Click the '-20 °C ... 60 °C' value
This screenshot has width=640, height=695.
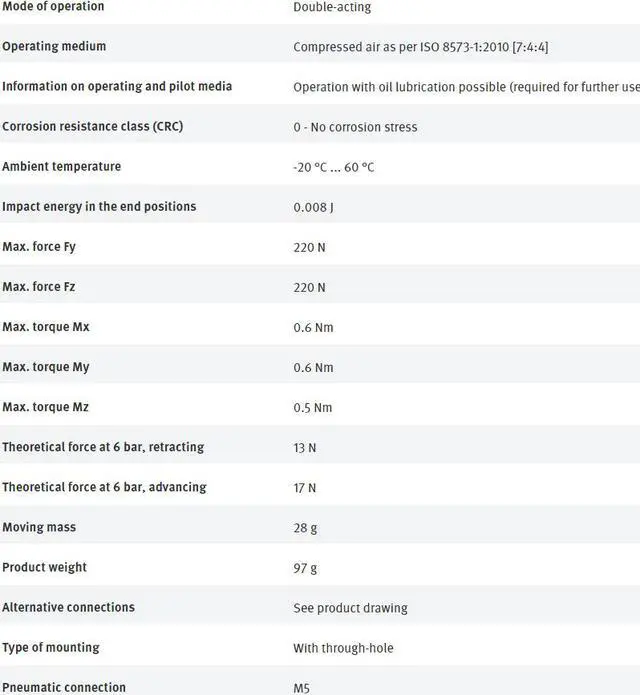[x=334, y=167]
